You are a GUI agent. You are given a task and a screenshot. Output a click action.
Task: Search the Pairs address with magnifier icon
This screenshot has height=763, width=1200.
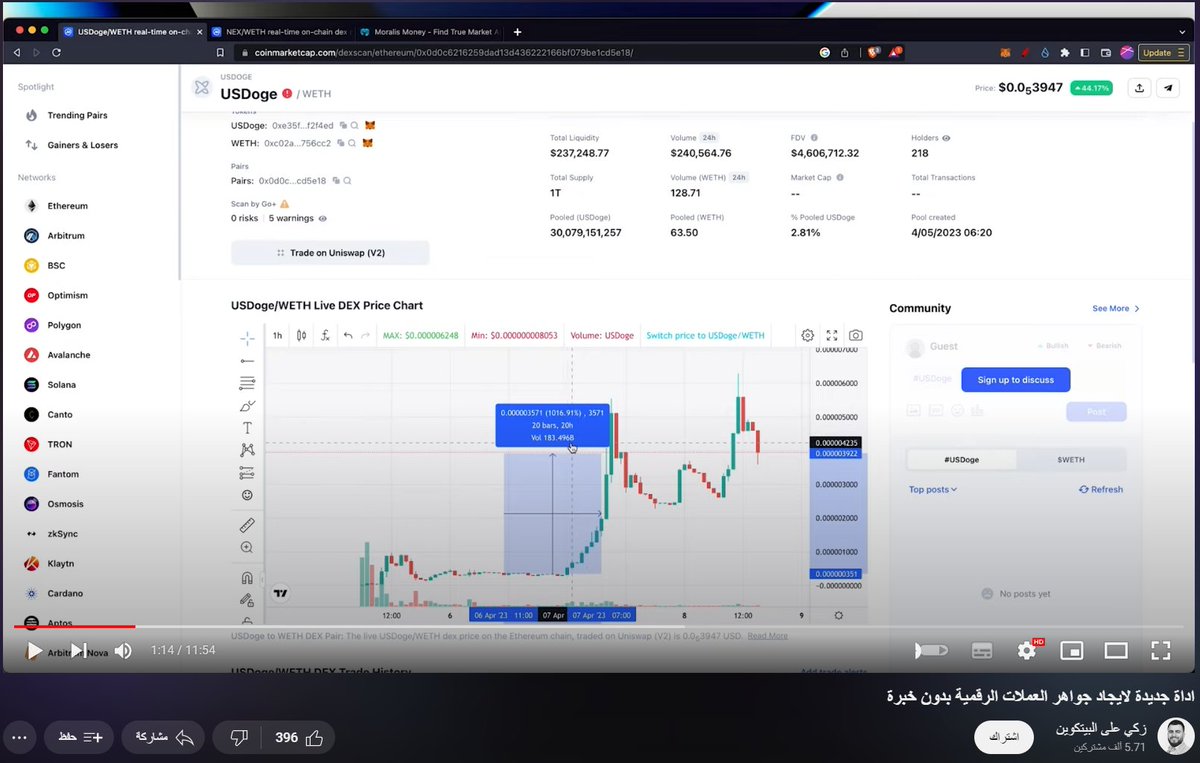[347, 181]
